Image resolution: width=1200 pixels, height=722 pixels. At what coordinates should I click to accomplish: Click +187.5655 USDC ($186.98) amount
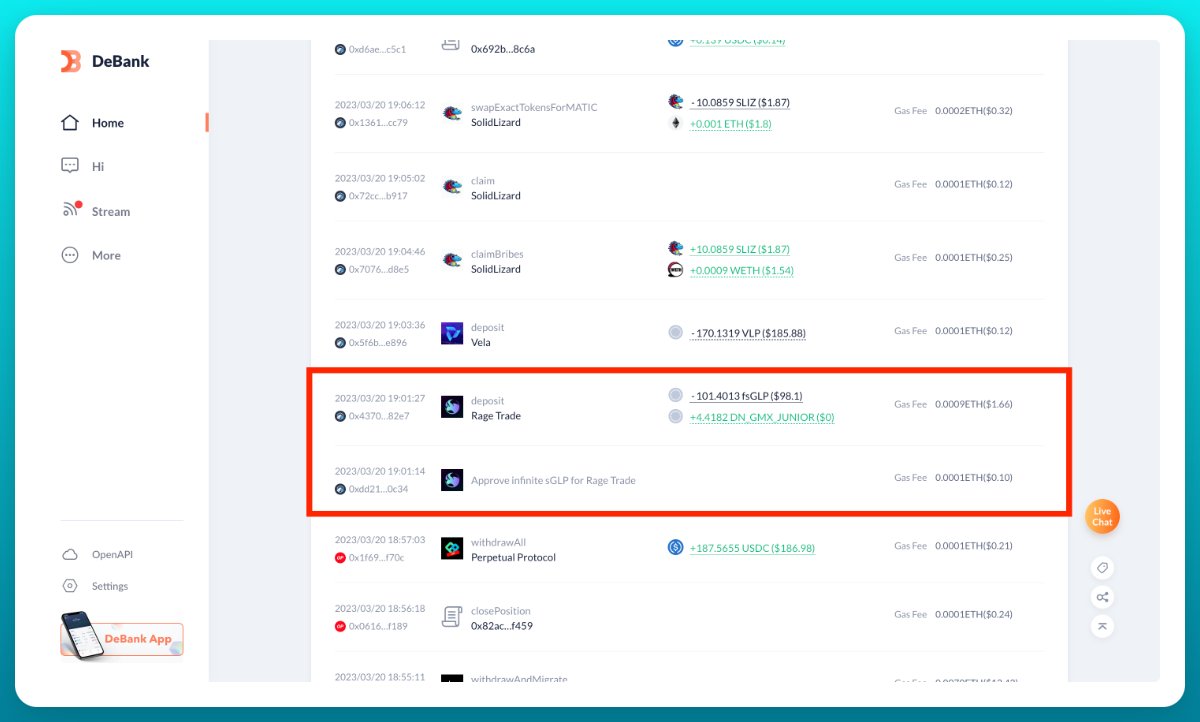tap(752, 548)
